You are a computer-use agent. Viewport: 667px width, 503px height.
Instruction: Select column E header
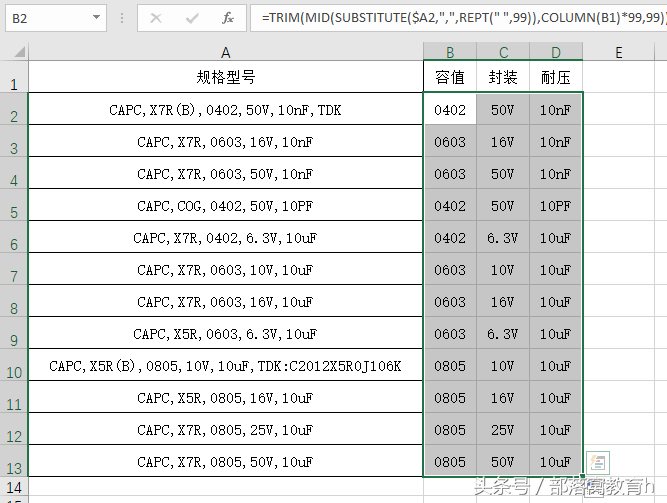point(618,52)
